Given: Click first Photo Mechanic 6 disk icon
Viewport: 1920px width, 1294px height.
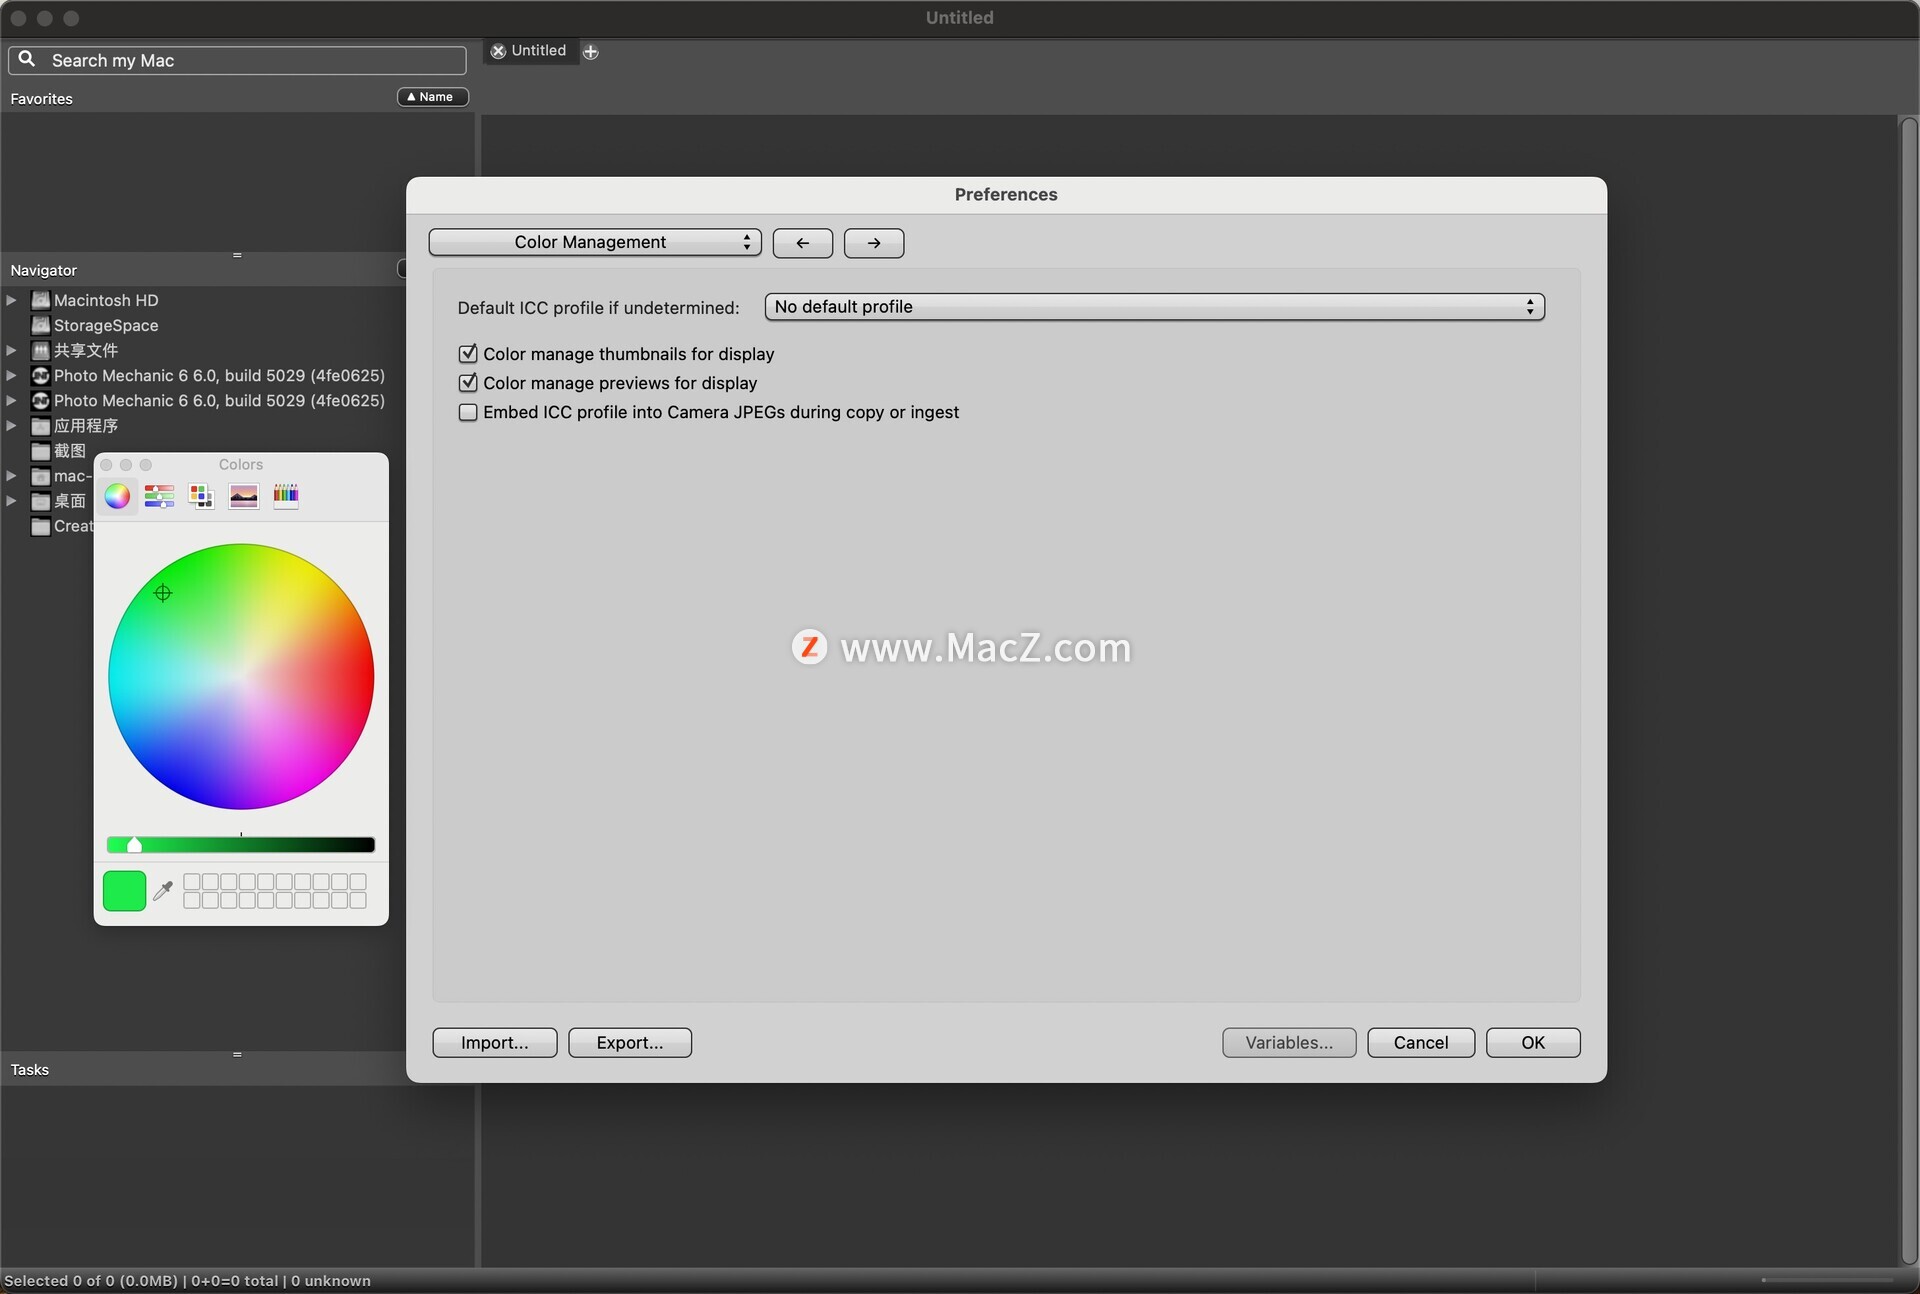Looking at the screenshot, I should click(x=41, y=375).
